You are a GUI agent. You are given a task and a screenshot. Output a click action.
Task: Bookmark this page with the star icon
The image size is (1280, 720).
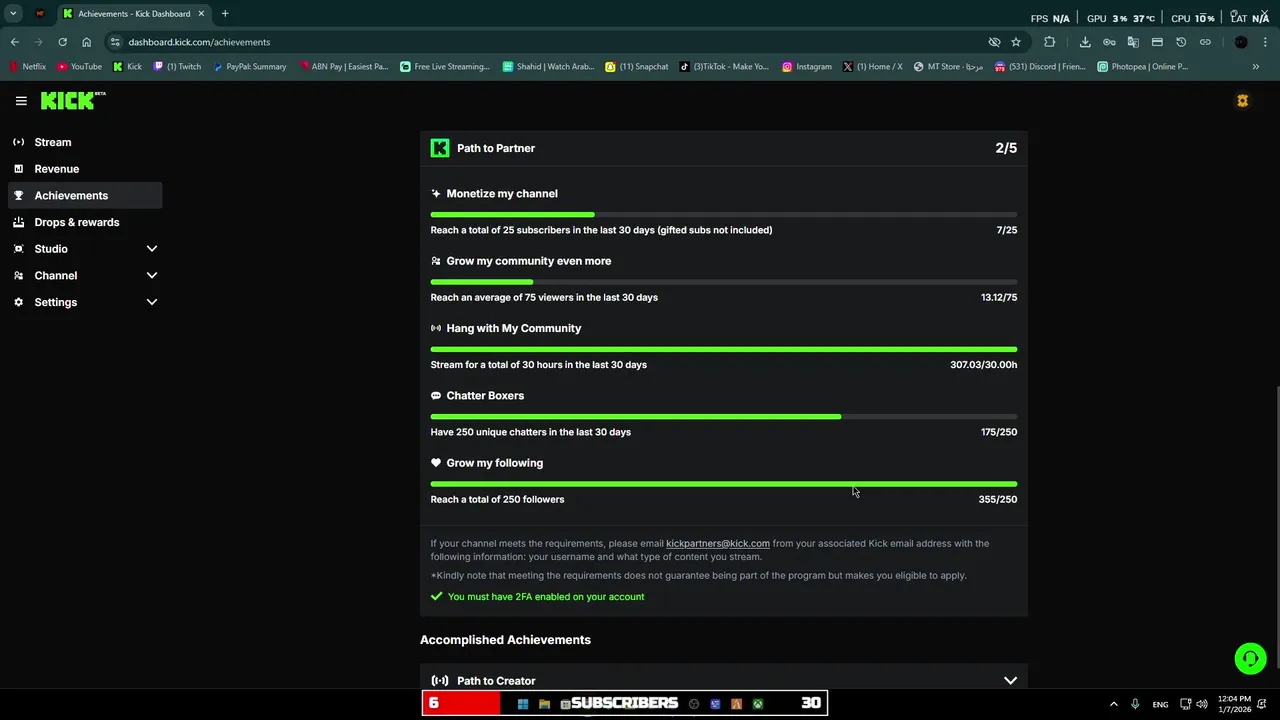pos(1016,42)
